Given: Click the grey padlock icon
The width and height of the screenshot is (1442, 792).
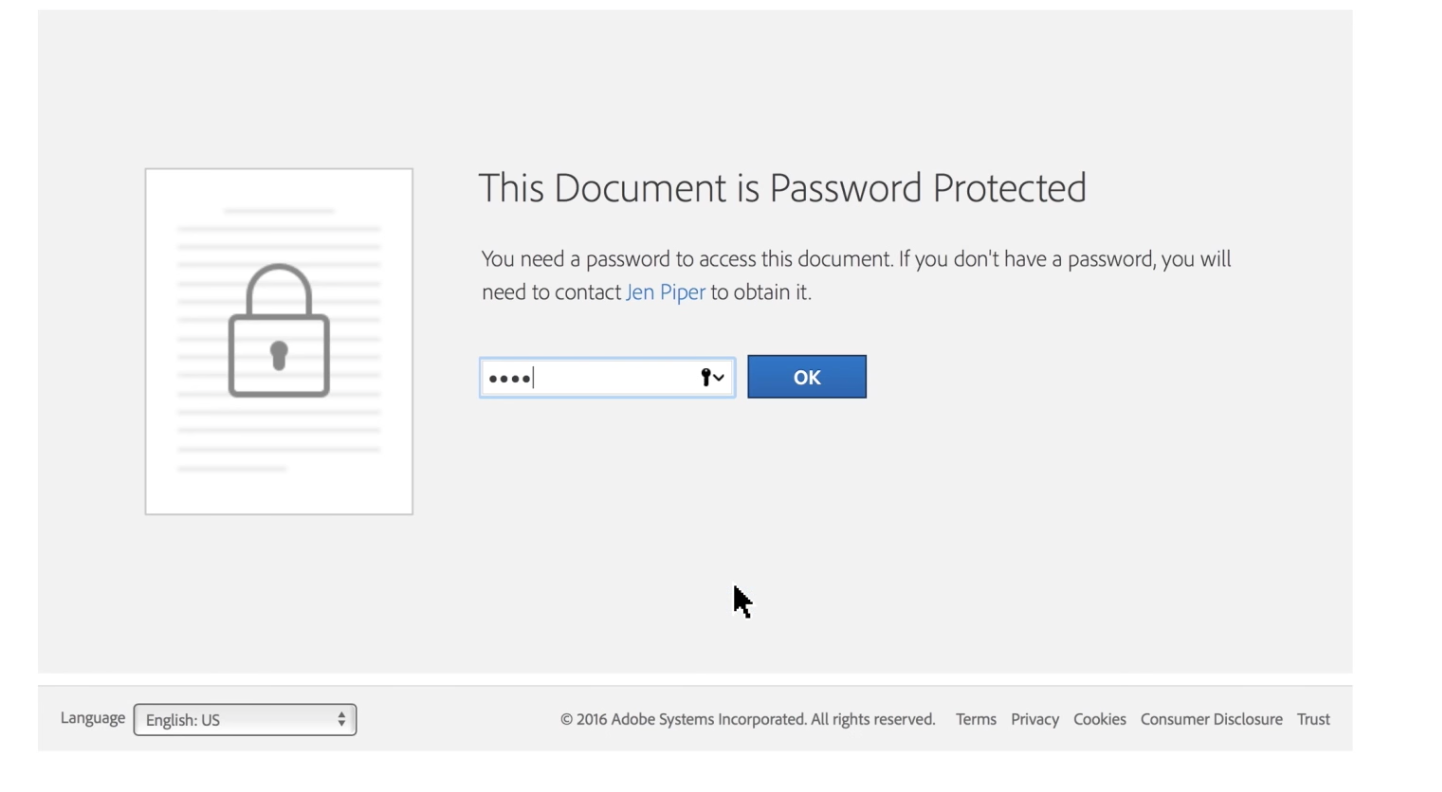Looking at the screenshot, I should [279, 331].
